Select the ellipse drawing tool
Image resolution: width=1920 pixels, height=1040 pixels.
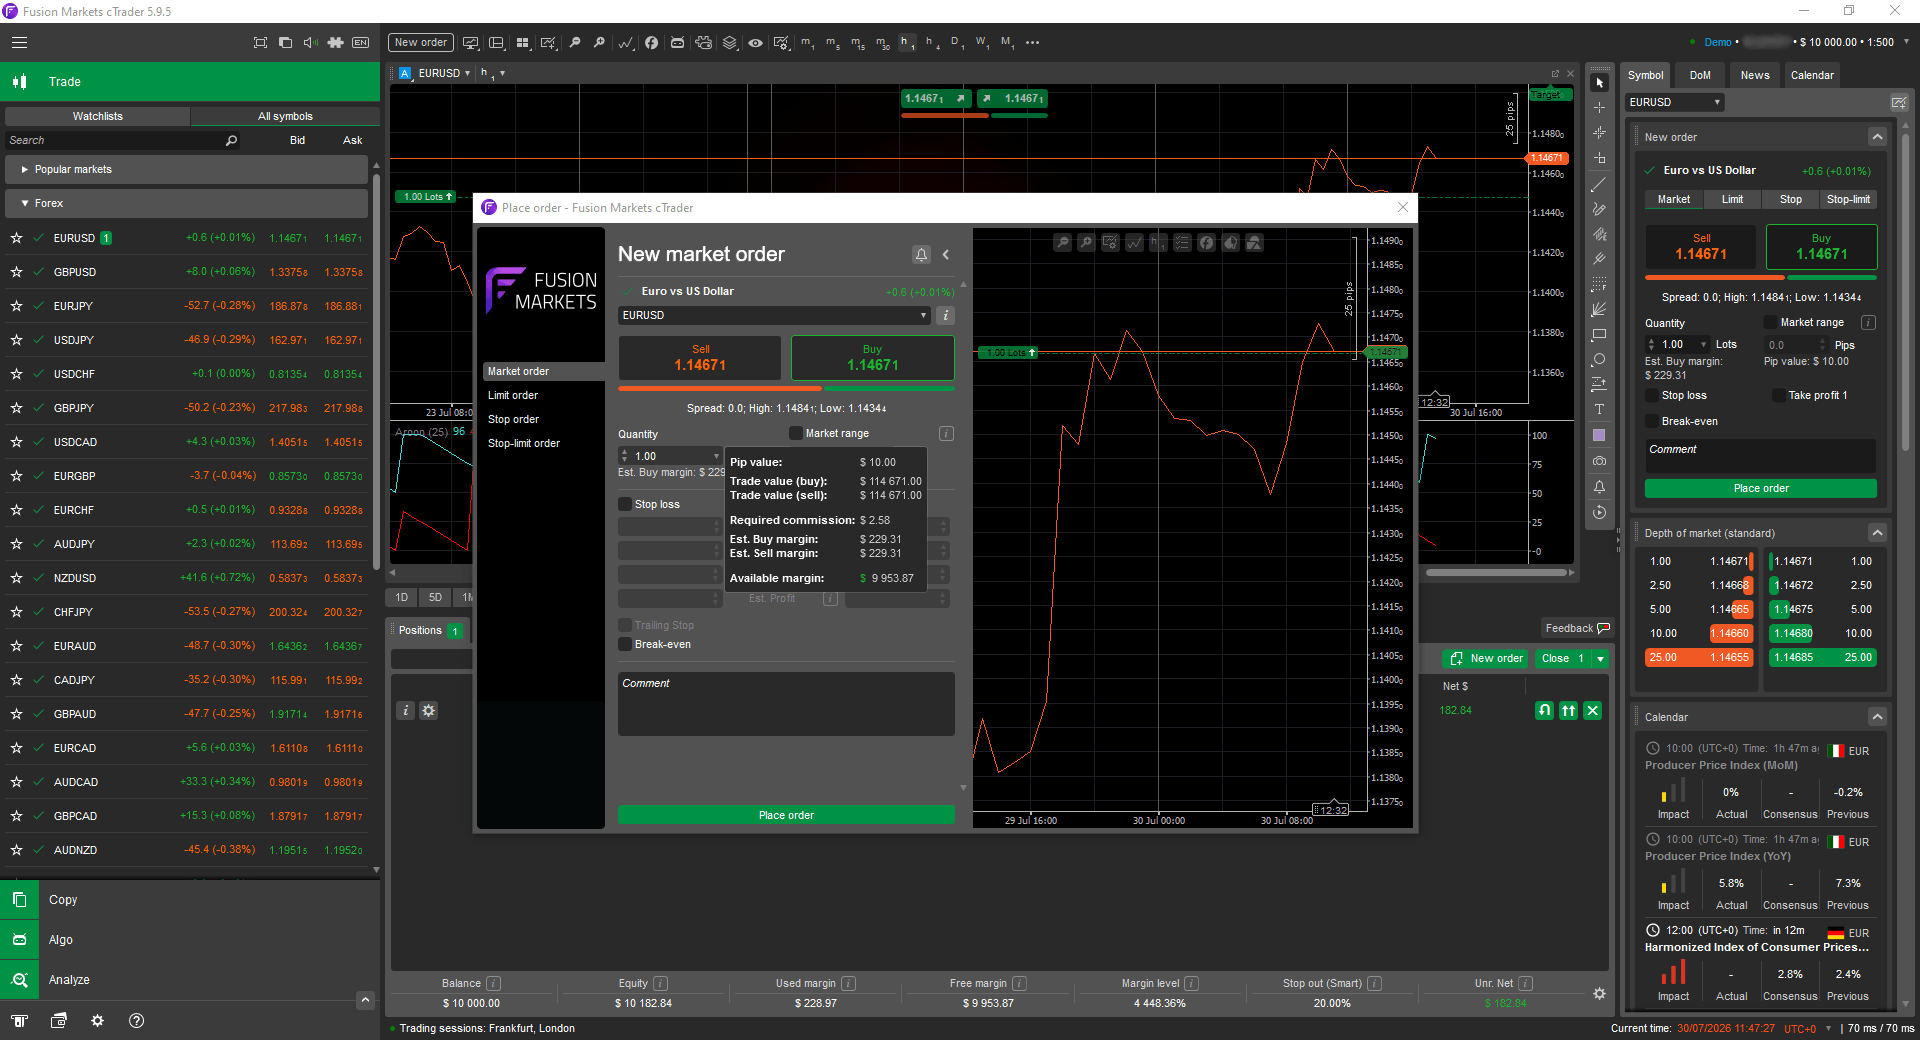[1599, 359]
